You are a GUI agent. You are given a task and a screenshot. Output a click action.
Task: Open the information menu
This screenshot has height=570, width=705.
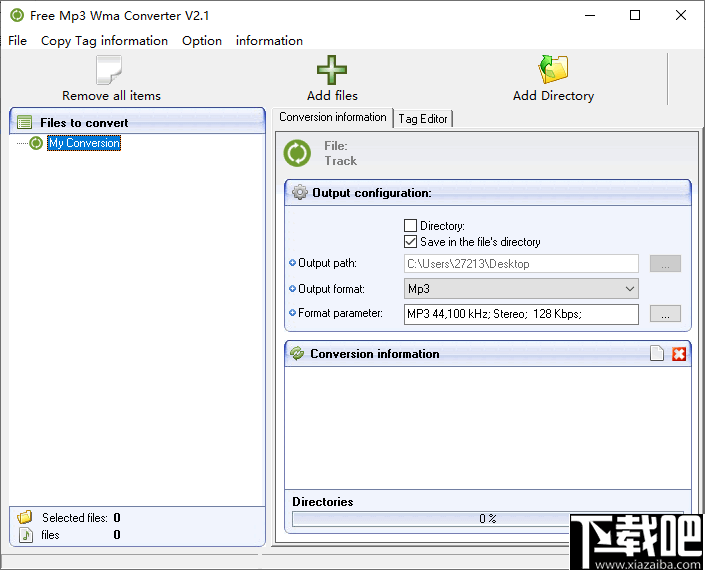pyautogui.click(x=269, y=40)
